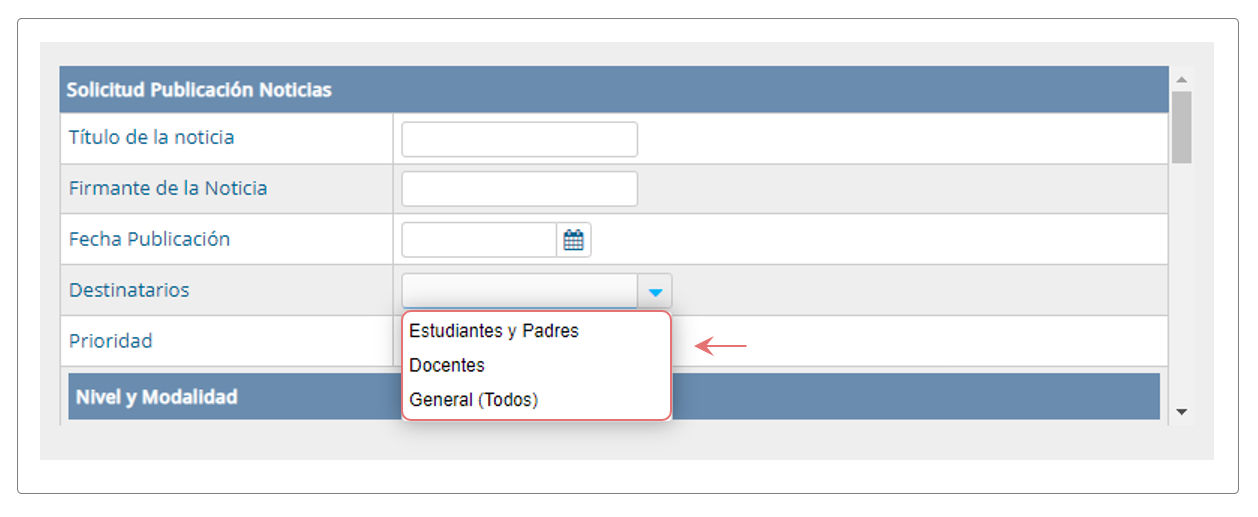Click the Prioridad label
Viewport: 1258px width, 517px height.
111,341
